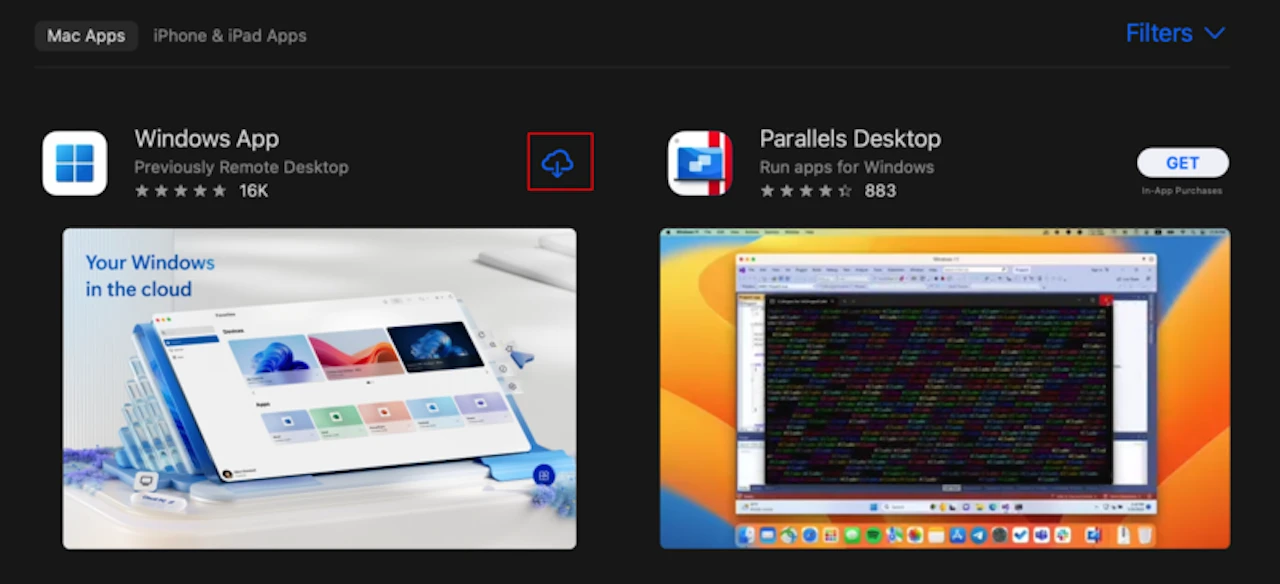Click the In-App Purchases label
The width and height of the screenshot is (1280, 584).
pyautogui.click(x=1182, y=190)
